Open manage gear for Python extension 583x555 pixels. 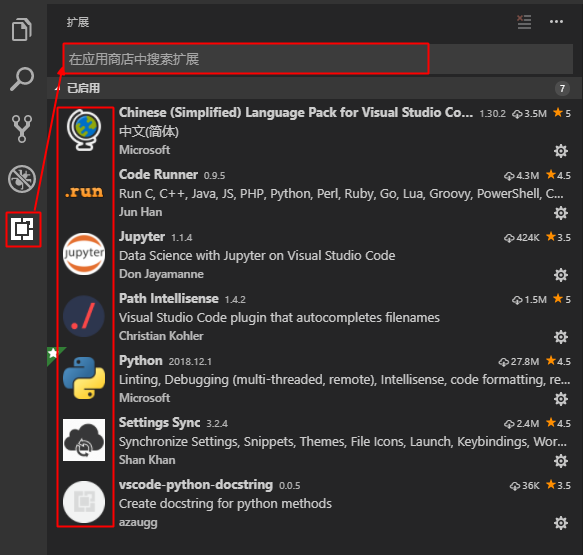pos(561,399)
